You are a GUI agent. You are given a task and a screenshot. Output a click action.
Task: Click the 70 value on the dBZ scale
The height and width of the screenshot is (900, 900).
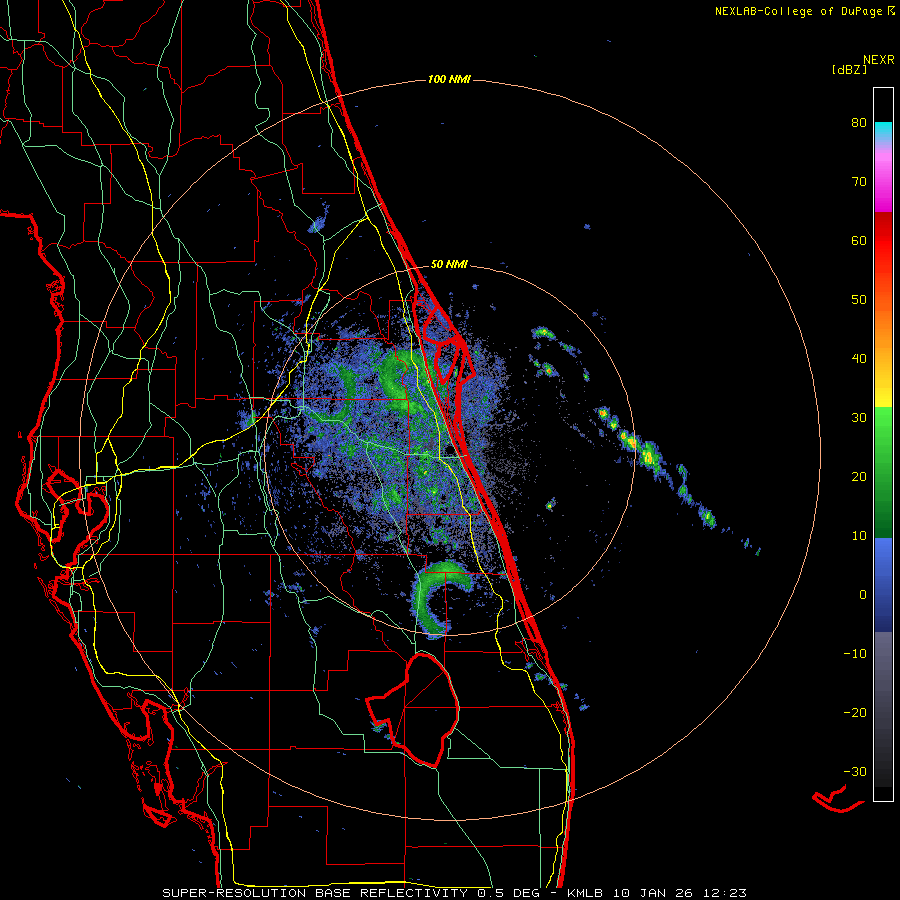point(859,182)
